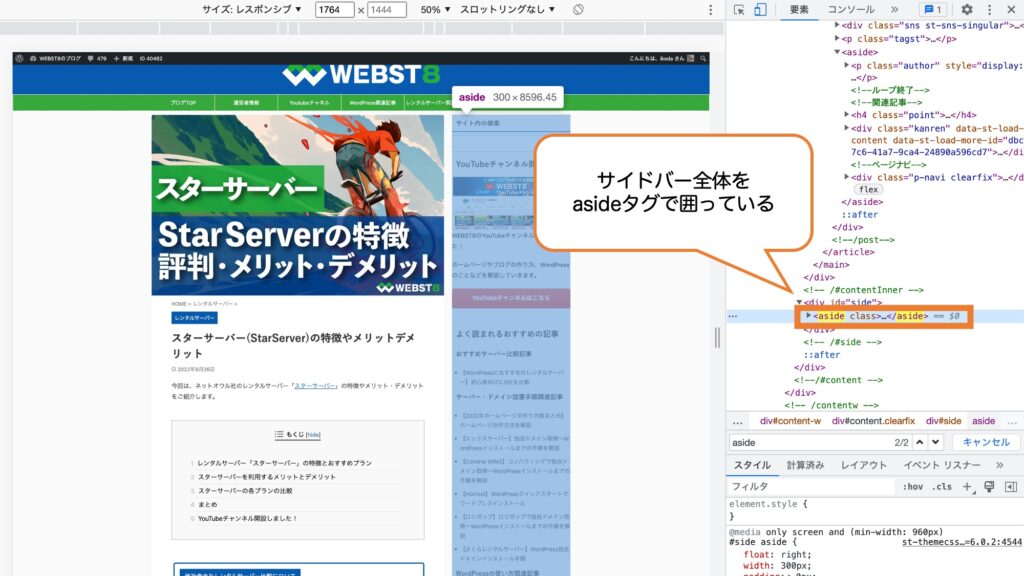Click the キャンセル search button
Viewport: 1024px width, 576px height.
pyautogui.click(x=985, y=442)
